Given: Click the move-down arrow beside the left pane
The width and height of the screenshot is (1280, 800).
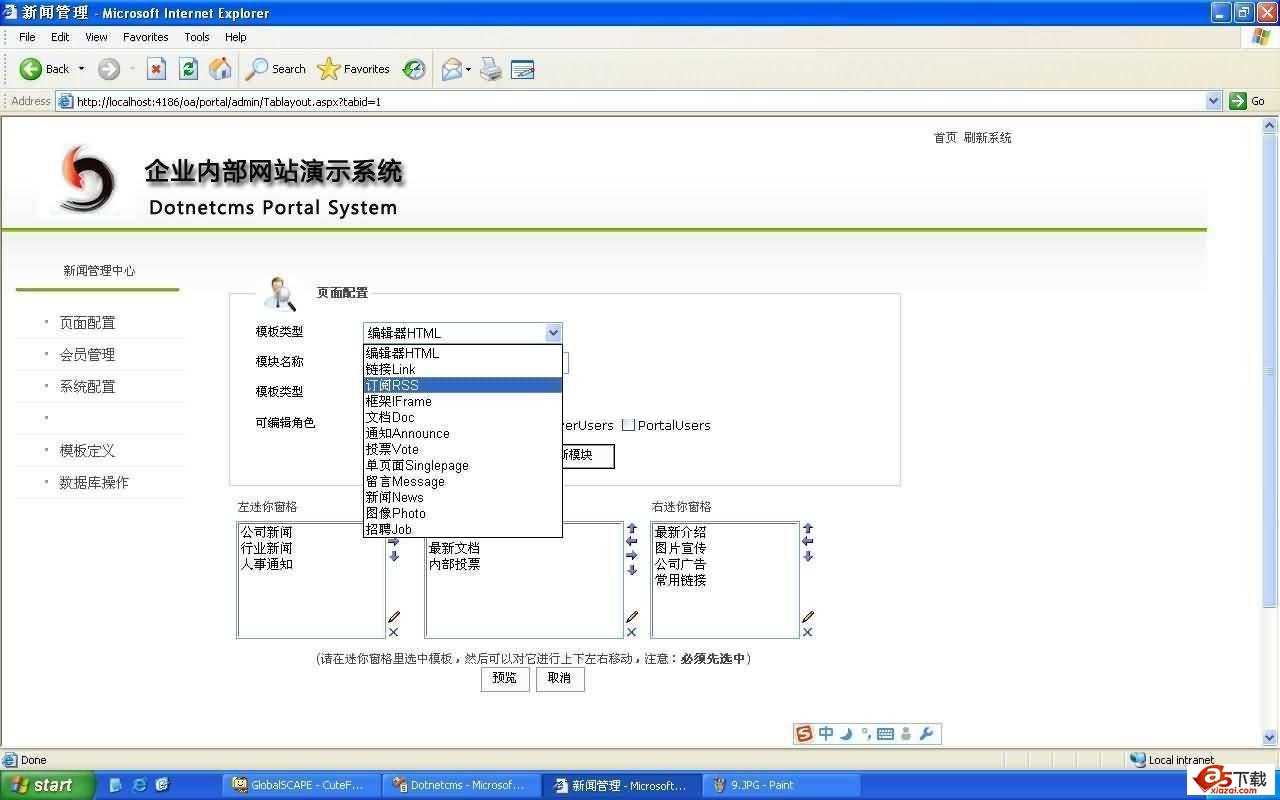Looking at the screenshot, I should tap(394, 557).
